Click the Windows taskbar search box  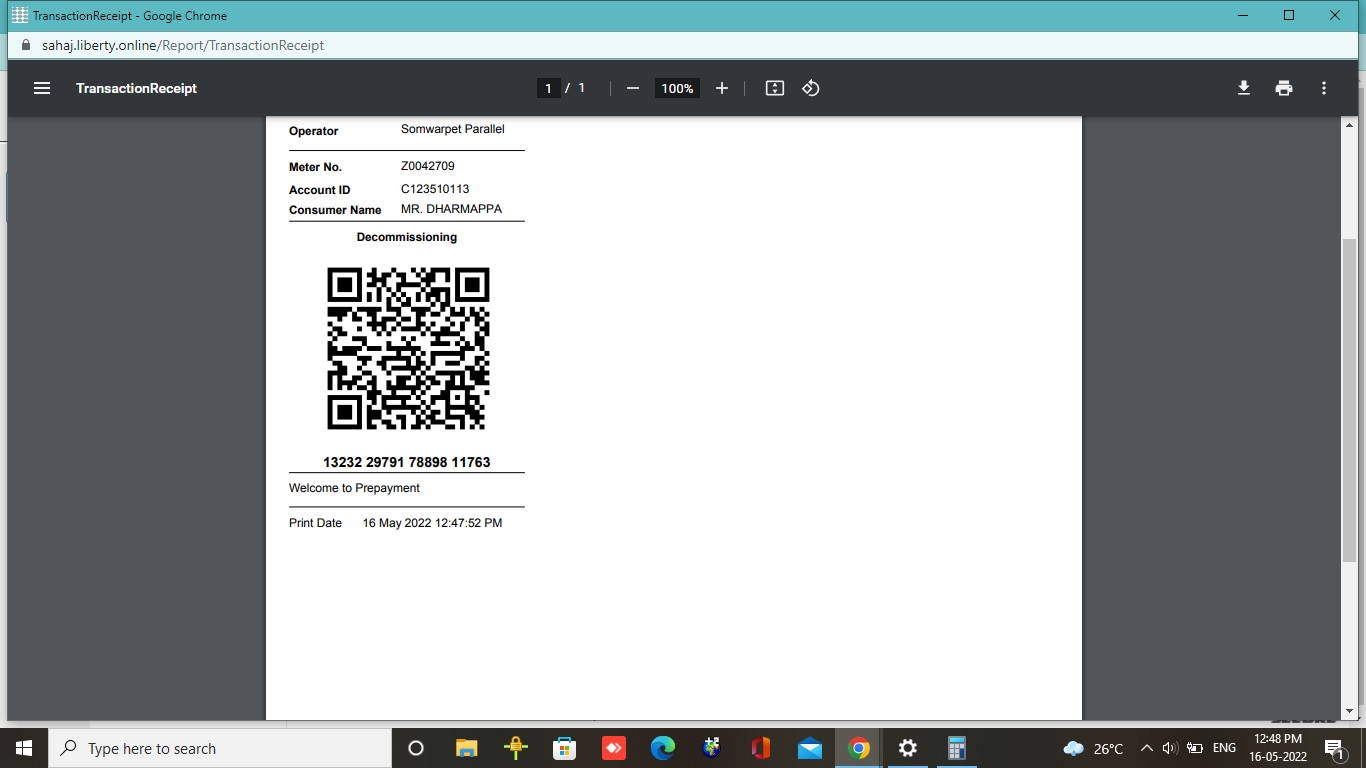(x=220, y=748)
